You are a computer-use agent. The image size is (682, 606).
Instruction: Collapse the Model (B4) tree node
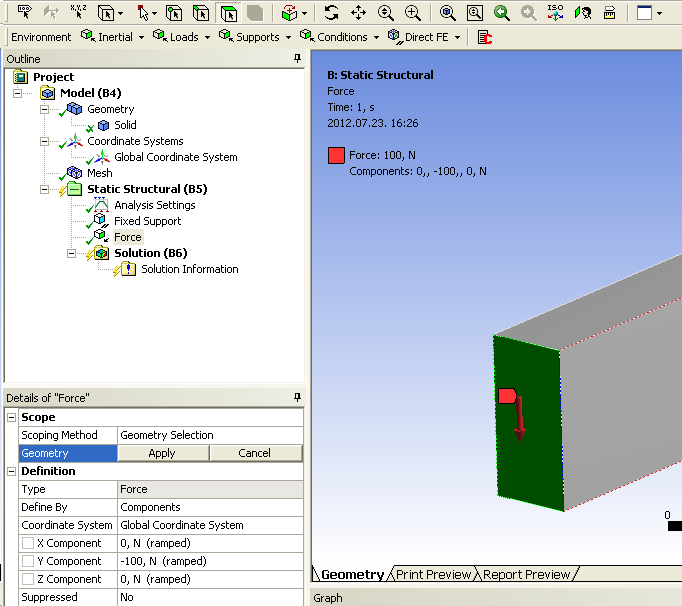tap(17, 93)
